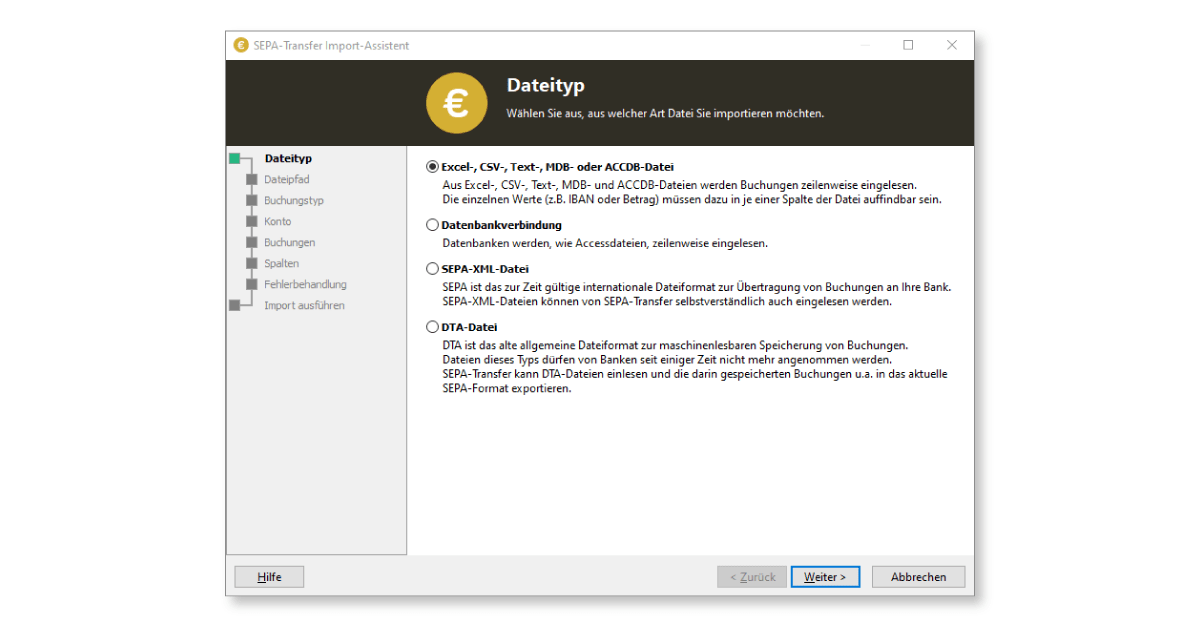Click the gray step marker beside Konto
This screenshot has height=627, width=1200.
[x=251, y=221]
